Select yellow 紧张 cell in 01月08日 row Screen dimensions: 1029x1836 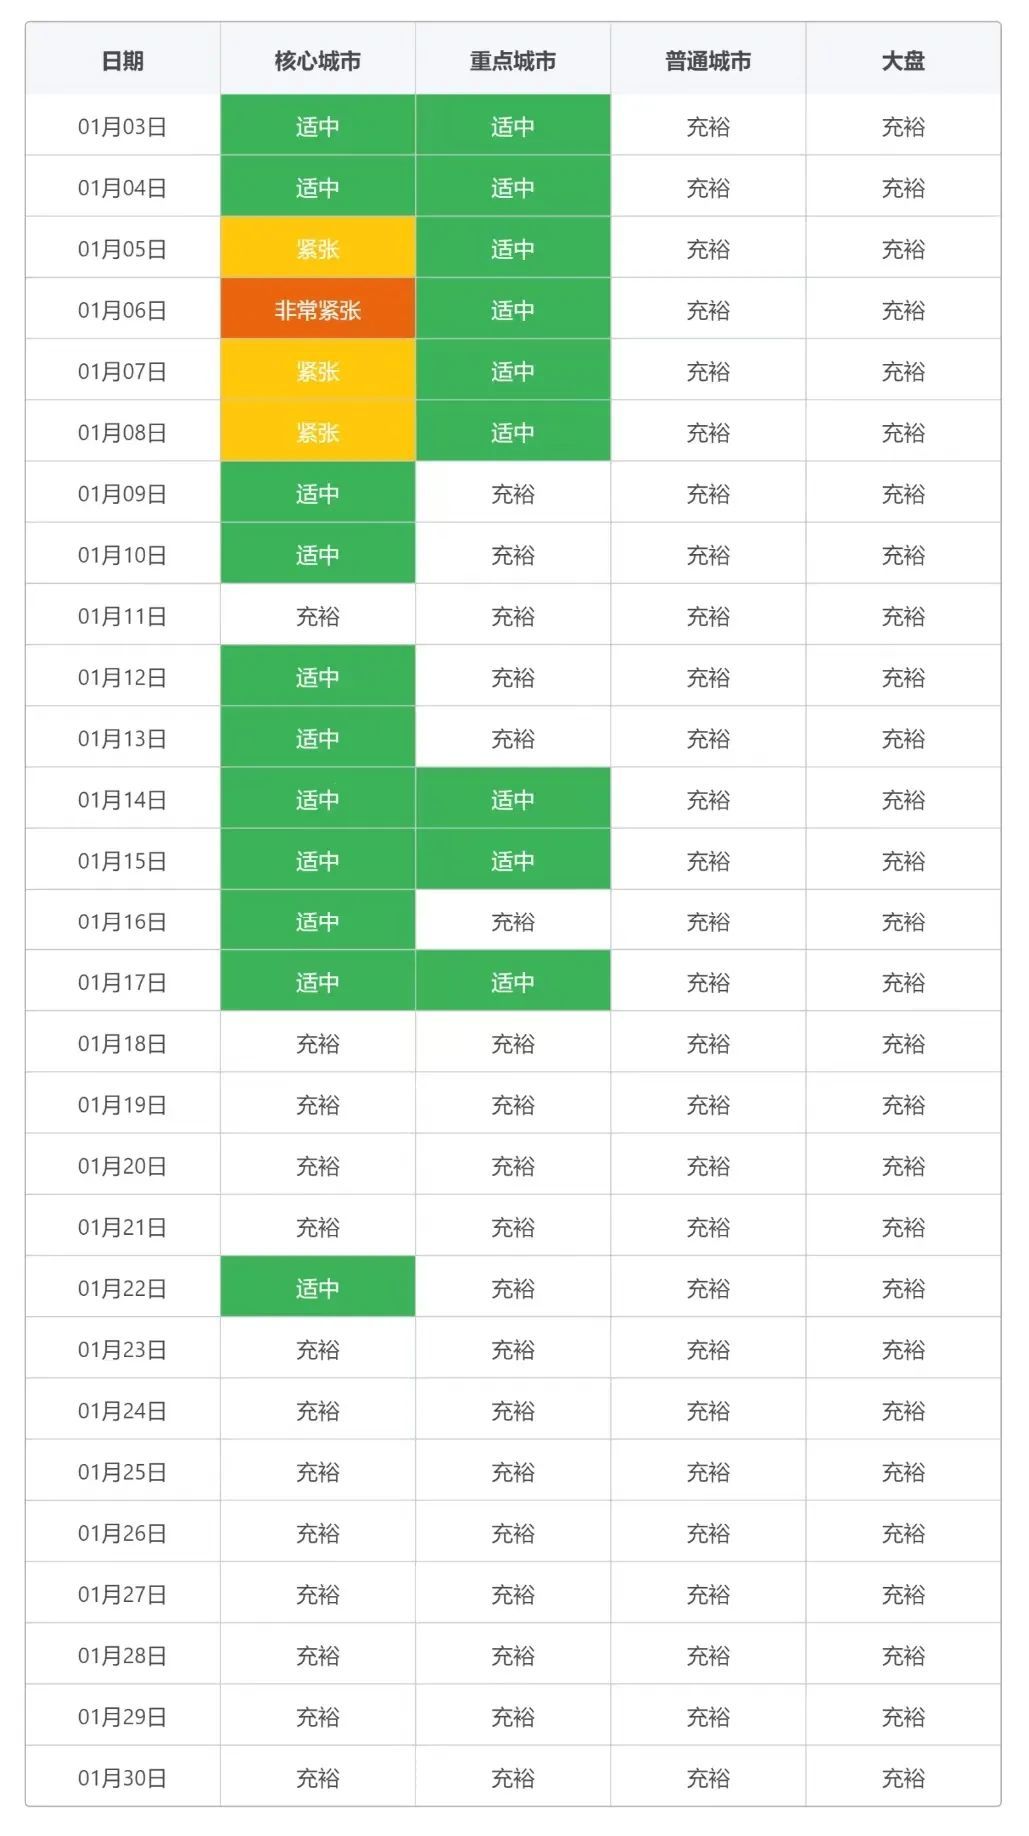pyautogui.click(x=318, y=431)
